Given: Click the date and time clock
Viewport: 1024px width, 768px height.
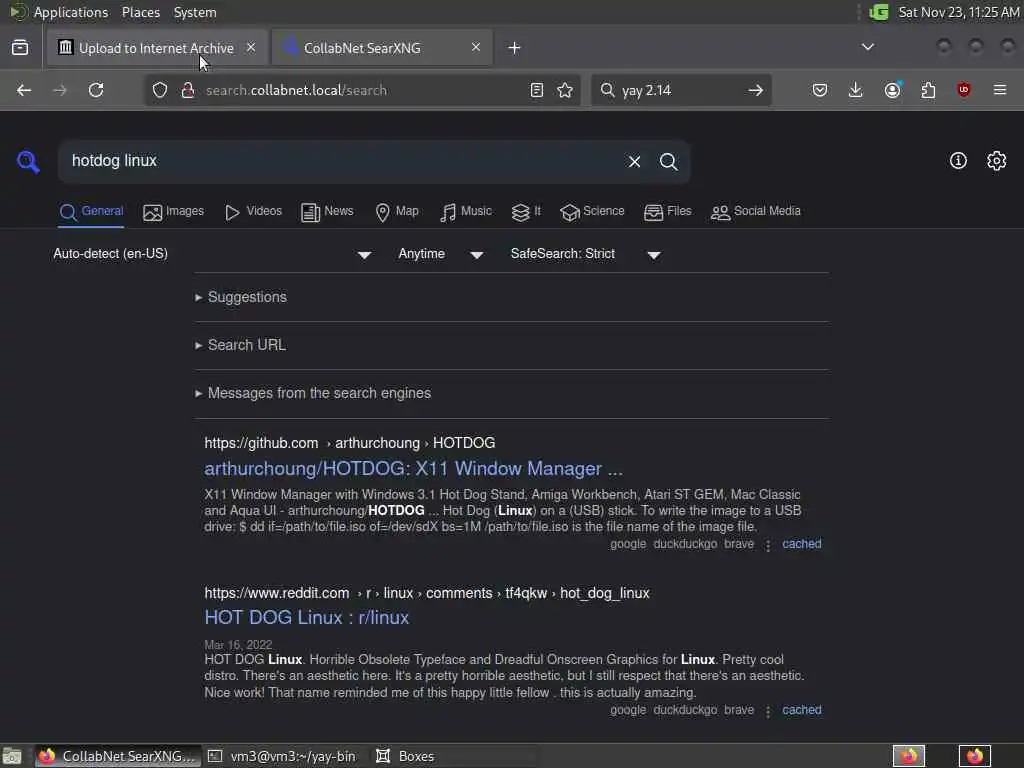Looking at the screenshot, I should click(x=958, y=12).
